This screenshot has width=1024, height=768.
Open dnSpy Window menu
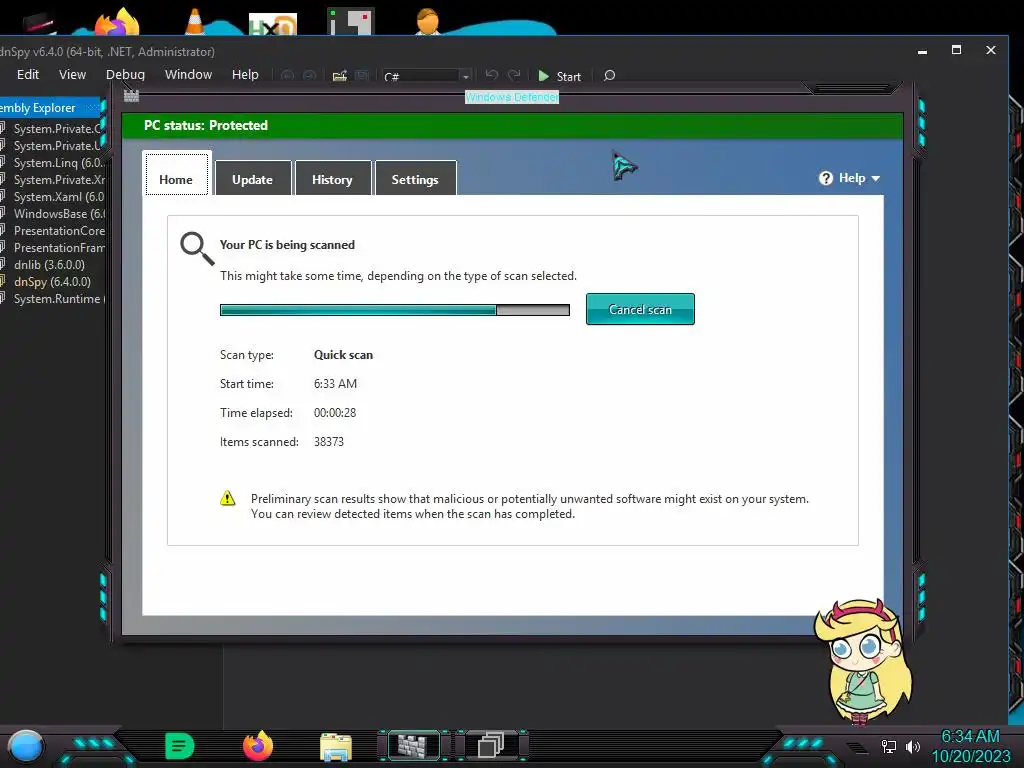point(188,74)
